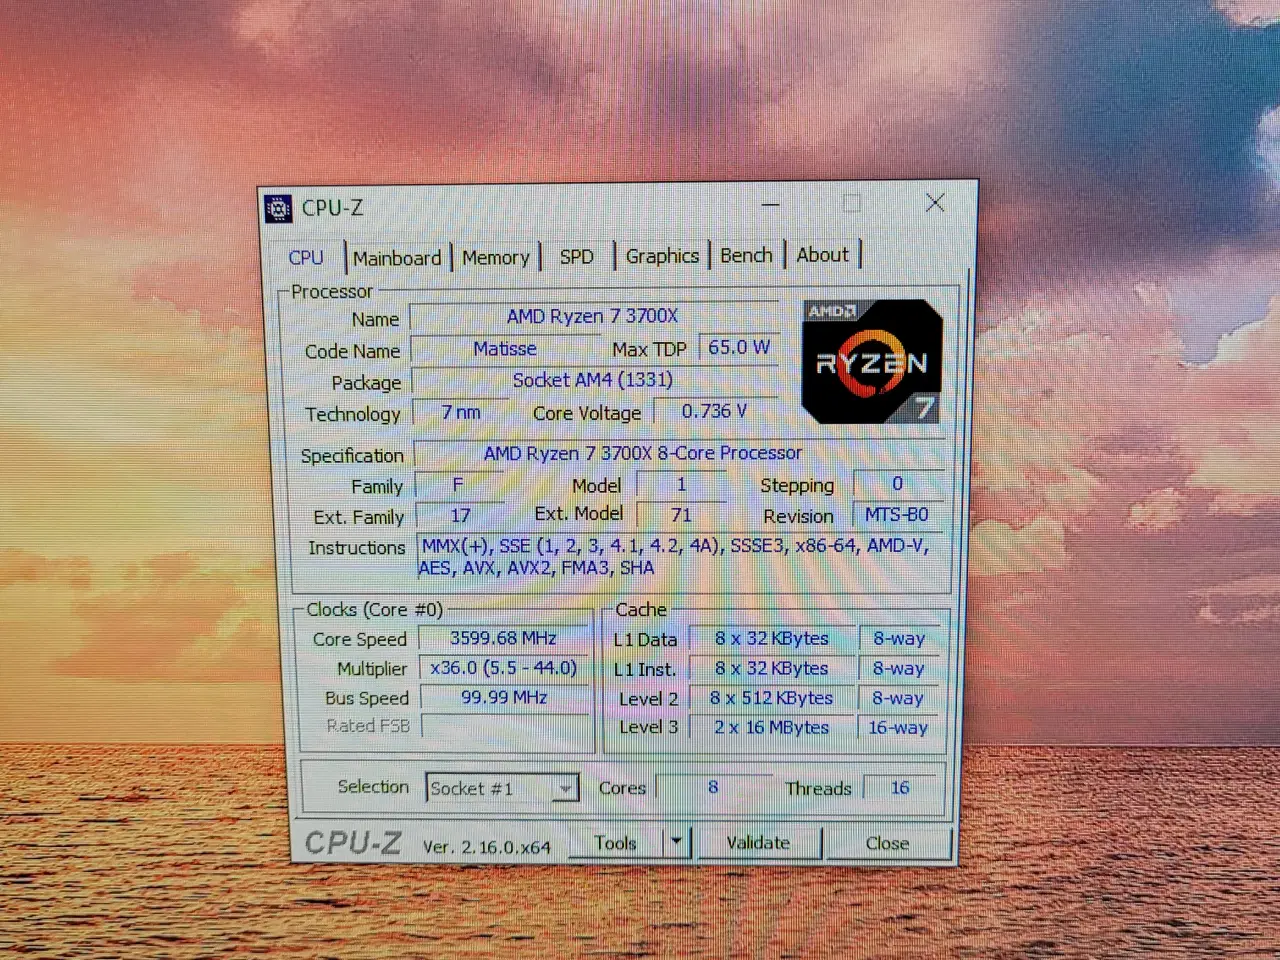
Task: Expand the Socket #1 selection combo box
Action: pos(503,788)
